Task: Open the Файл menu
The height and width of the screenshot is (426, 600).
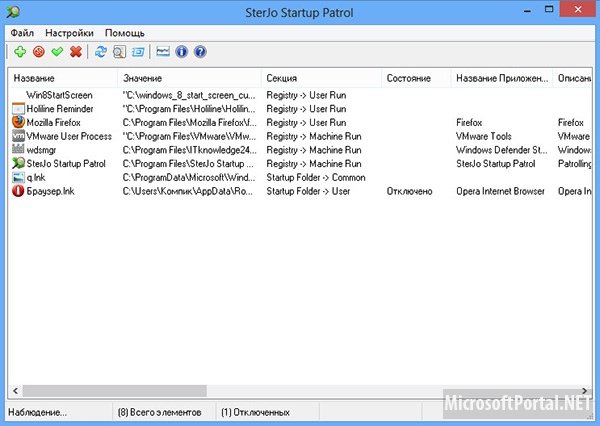Action: (22, 33)
